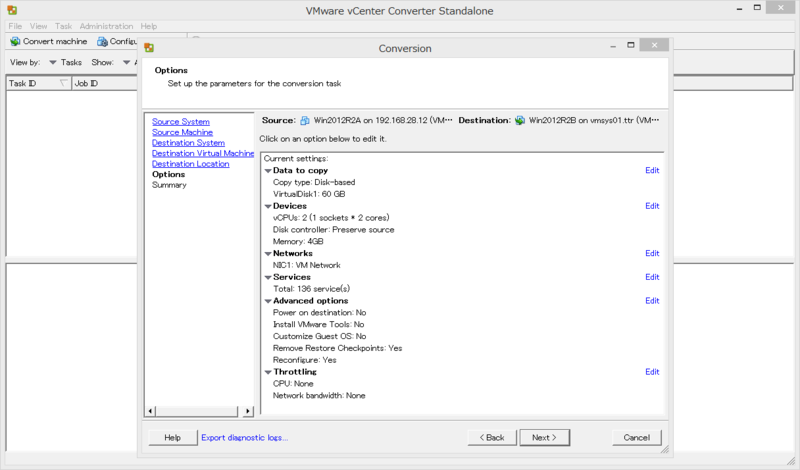Collapse the Networks section
This screenshot has width=800, height=470.
pos(268,254)
